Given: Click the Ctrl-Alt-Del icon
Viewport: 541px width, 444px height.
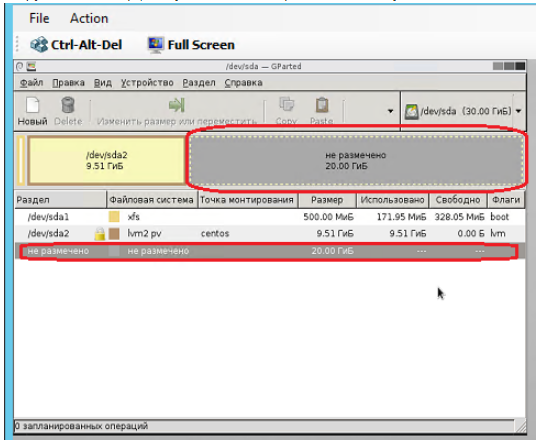Looking at the screenshot, I should pos(39,45).
